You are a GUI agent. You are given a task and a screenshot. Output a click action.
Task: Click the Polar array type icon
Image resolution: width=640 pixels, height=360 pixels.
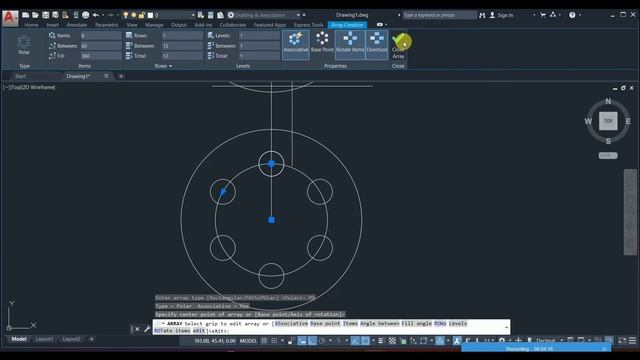[x=24, y=45]
